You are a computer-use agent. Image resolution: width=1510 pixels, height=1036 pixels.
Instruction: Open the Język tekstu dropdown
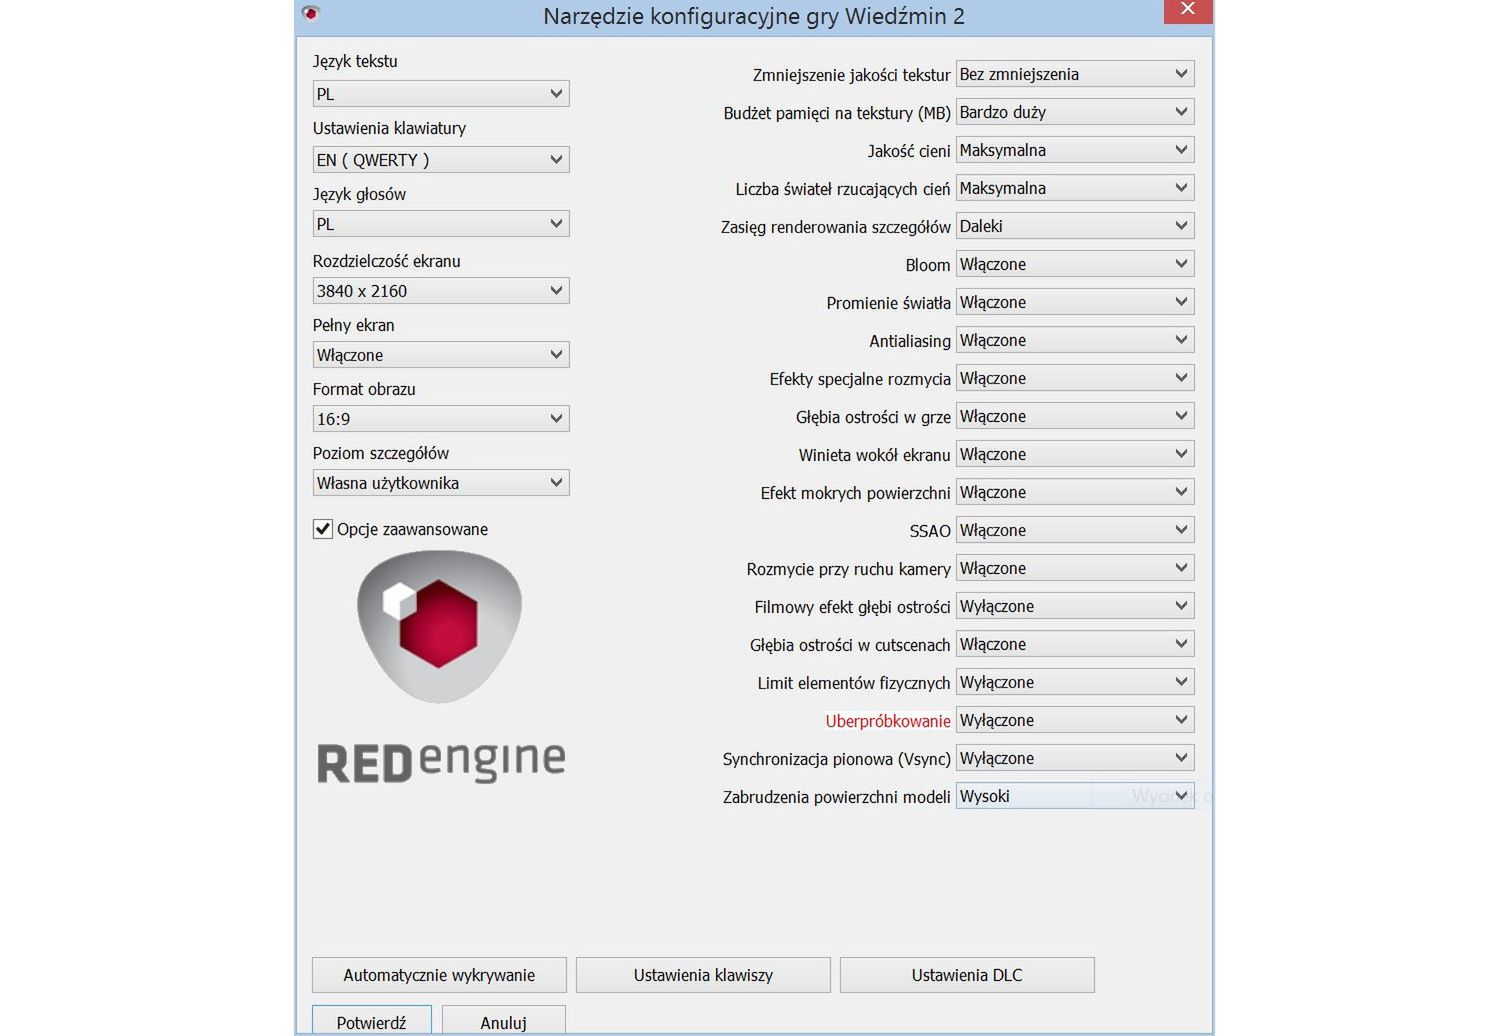(x=441, y=94)
